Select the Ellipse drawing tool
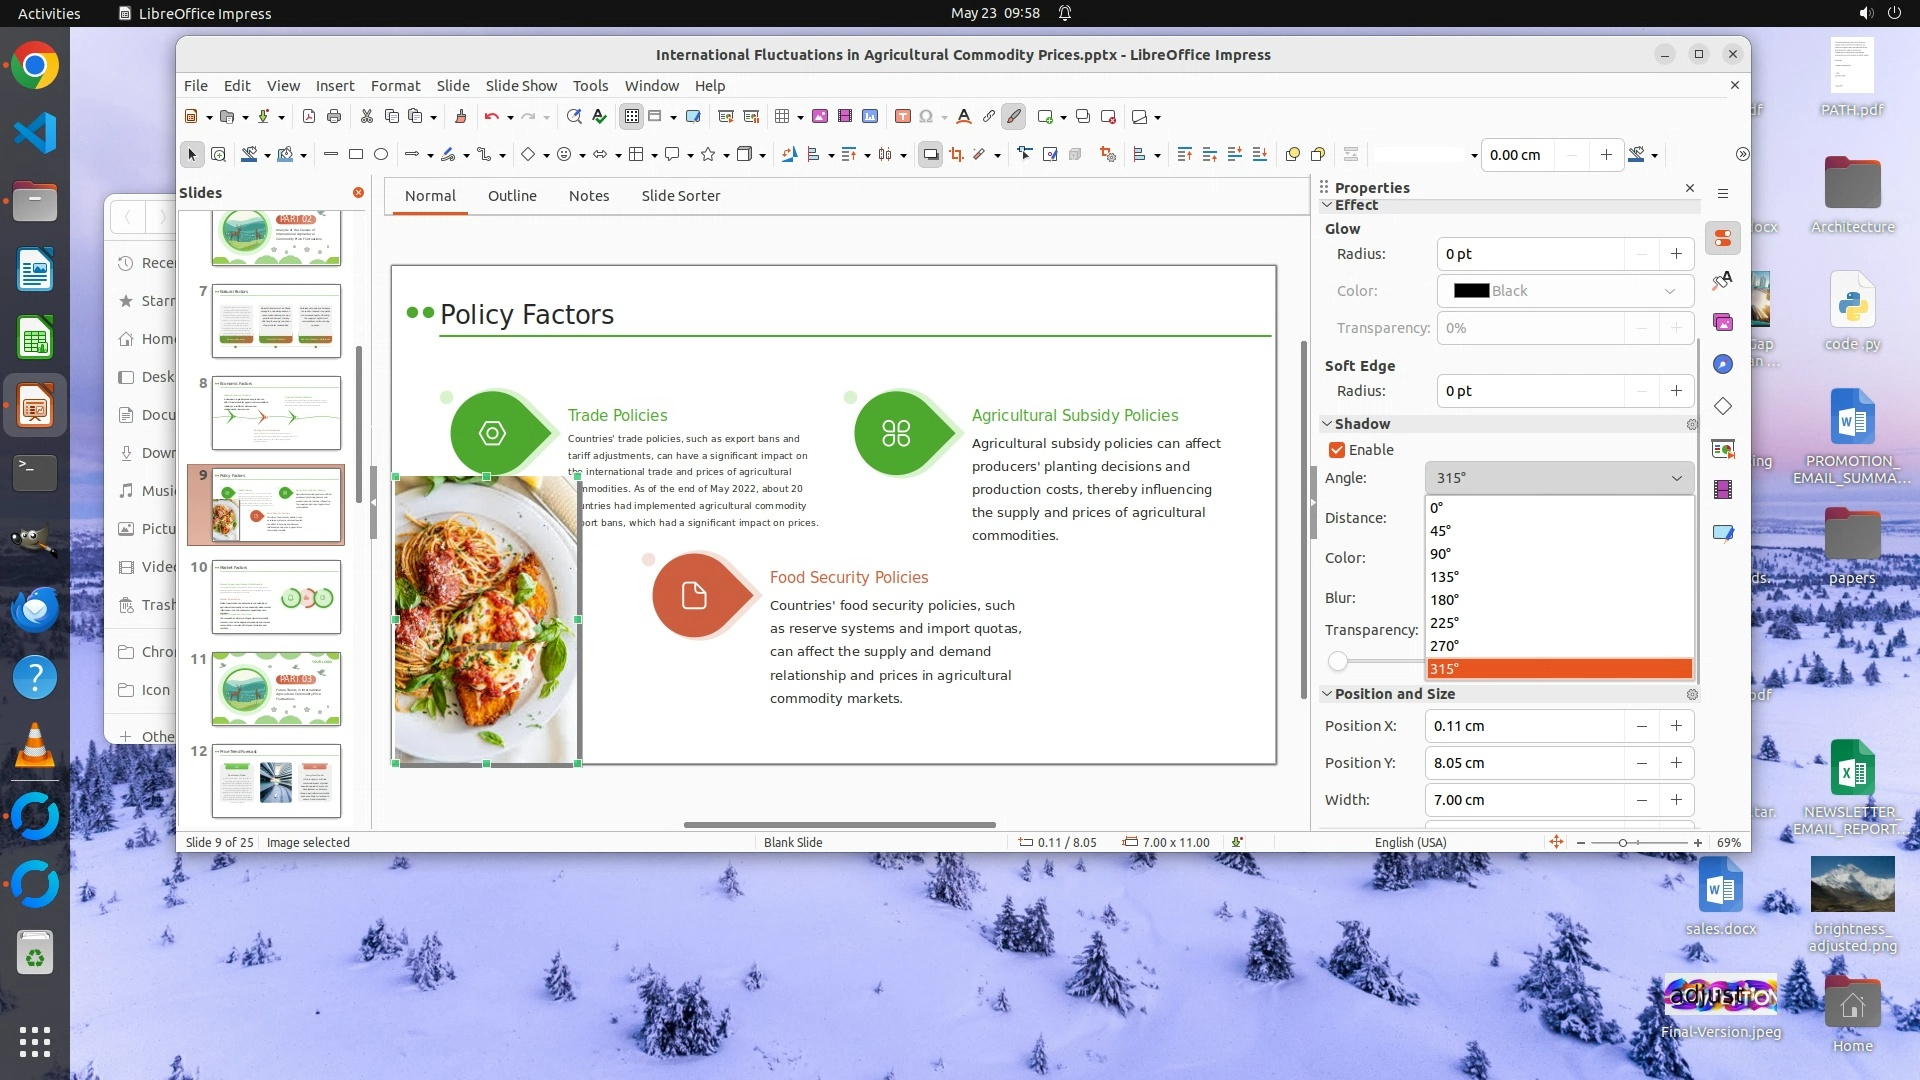The height and width of the screenshot is (1080, 1920). (x=381, y=154)
